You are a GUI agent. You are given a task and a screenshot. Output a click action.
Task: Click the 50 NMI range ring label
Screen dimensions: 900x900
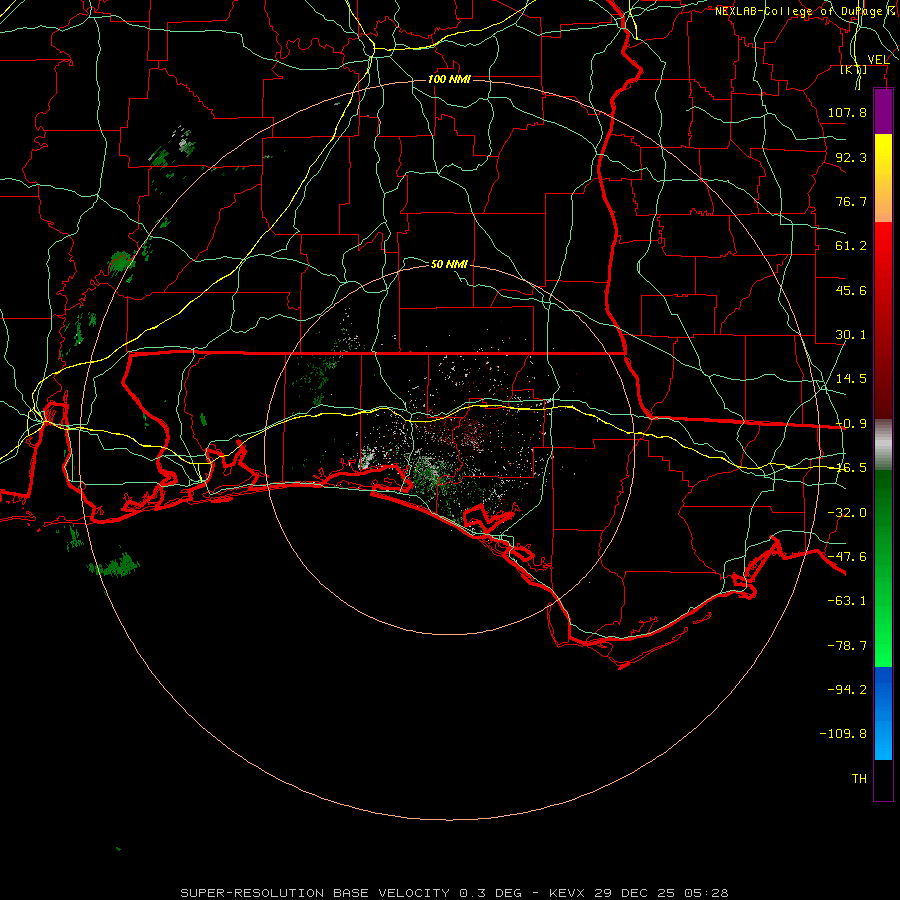coord(449,264)
